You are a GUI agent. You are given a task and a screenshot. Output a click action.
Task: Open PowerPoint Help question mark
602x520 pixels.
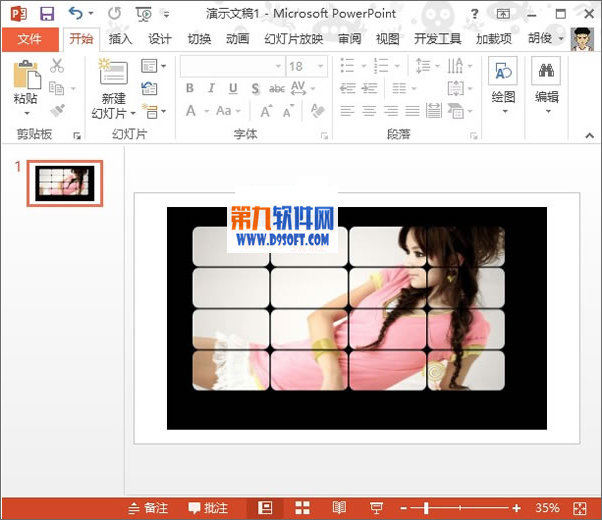[x=475, y=14]
